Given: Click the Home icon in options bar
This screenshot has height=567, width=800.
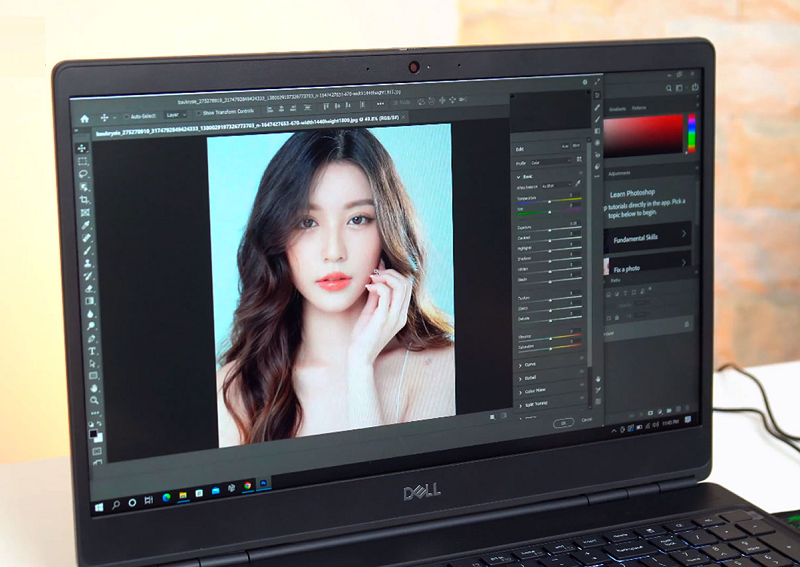Looking at the screenshot, I should click(84, 117).
